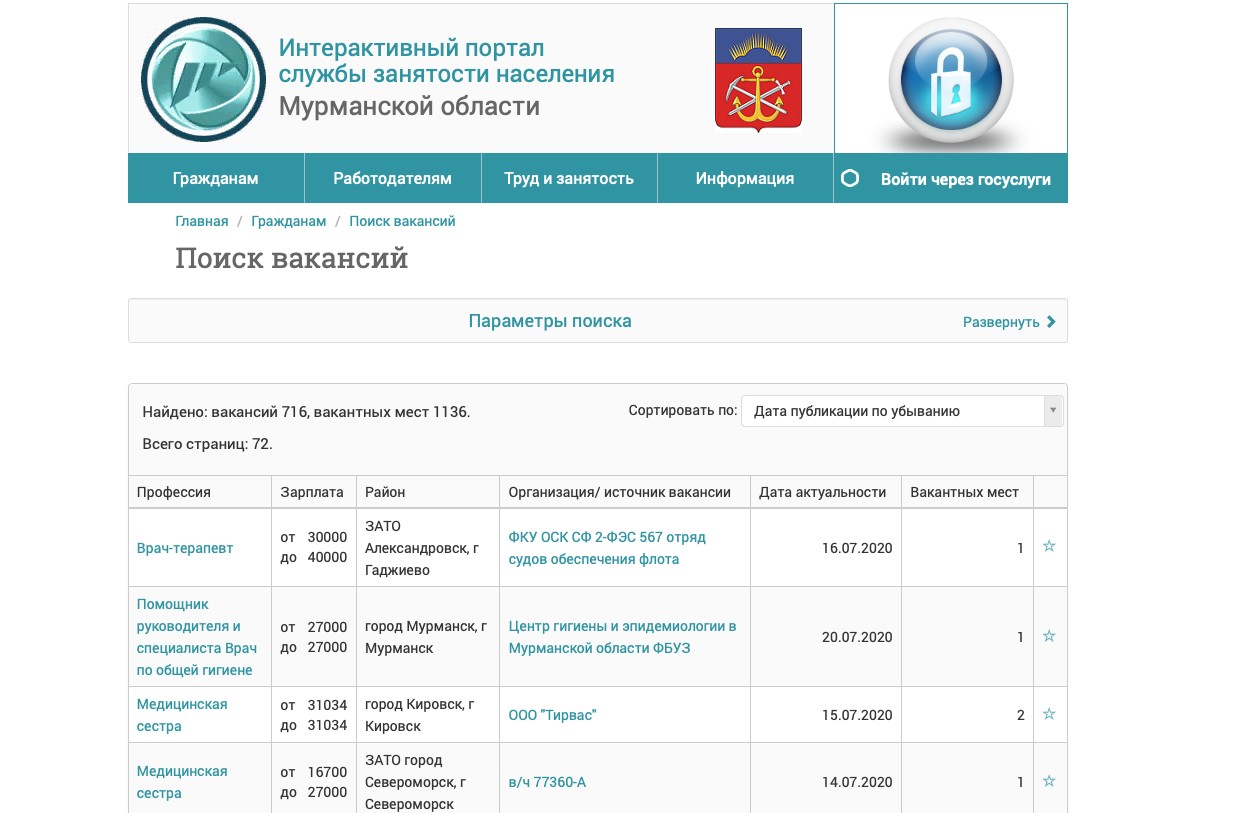Click salary cell от 31034 до 31034
1253x813 pixels.
(314, 715)
